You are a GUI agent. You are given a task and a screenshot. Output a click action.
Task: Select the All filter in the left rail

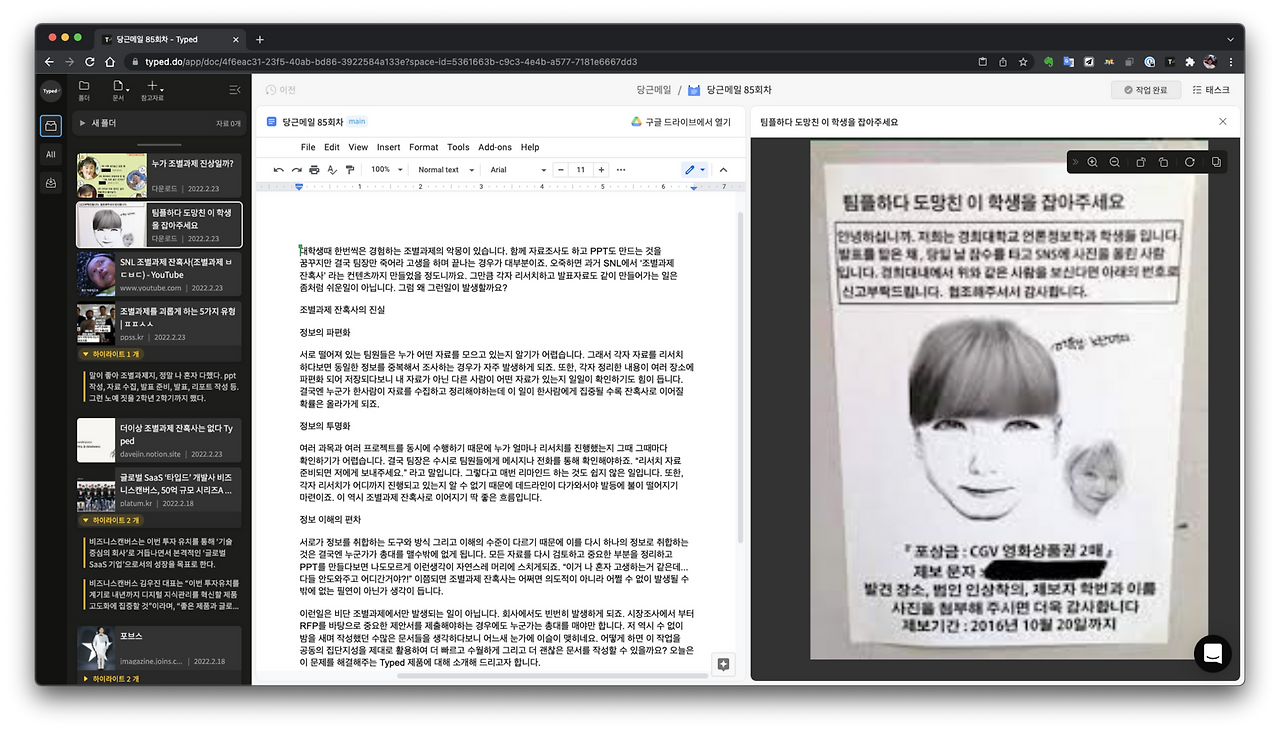[50, 154]
